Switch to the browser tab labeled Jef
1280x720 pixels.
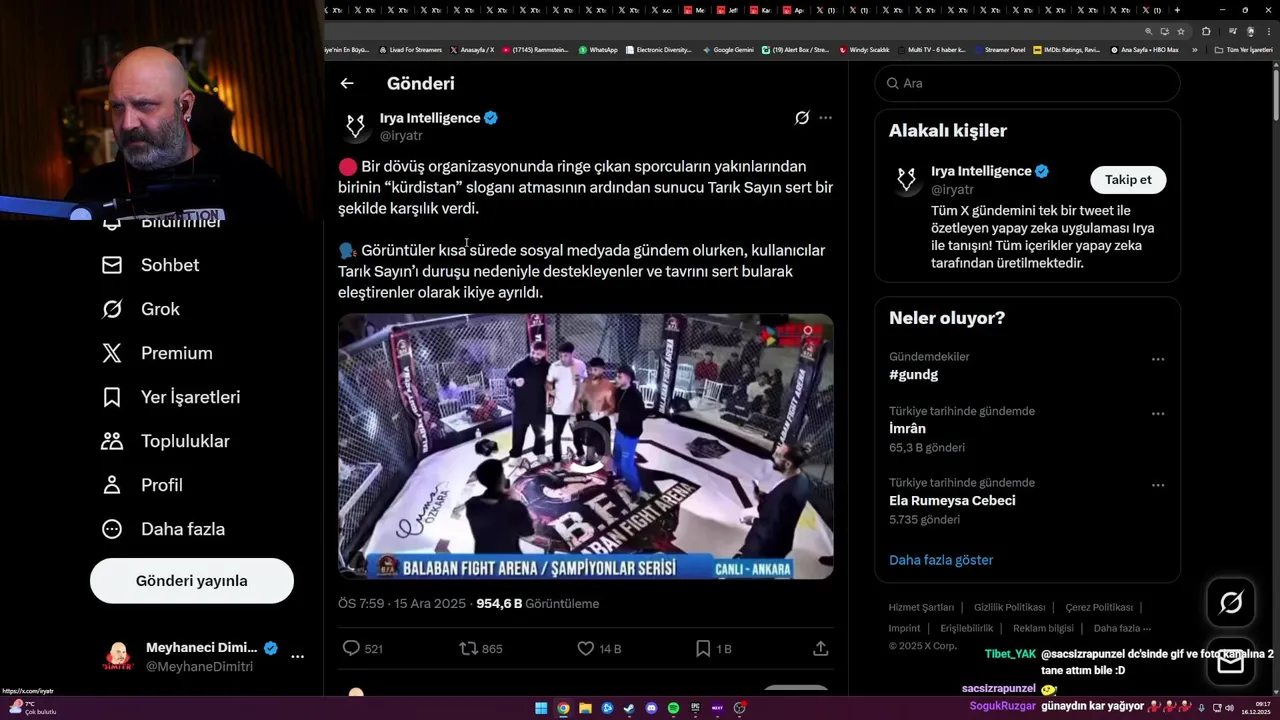[x=728, y=10]
